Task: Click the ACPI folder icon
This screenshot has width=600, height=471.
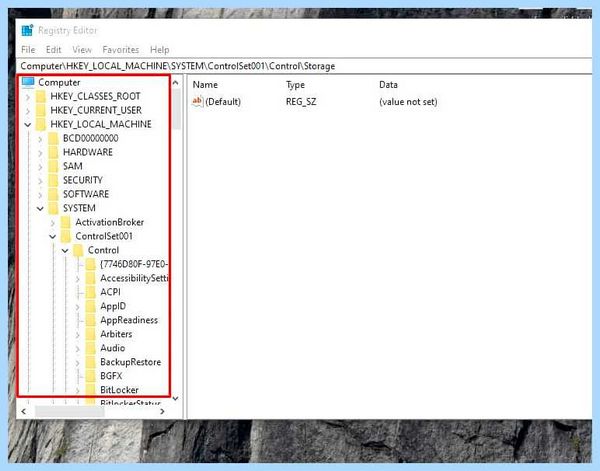Action: (x=91, y=292)
